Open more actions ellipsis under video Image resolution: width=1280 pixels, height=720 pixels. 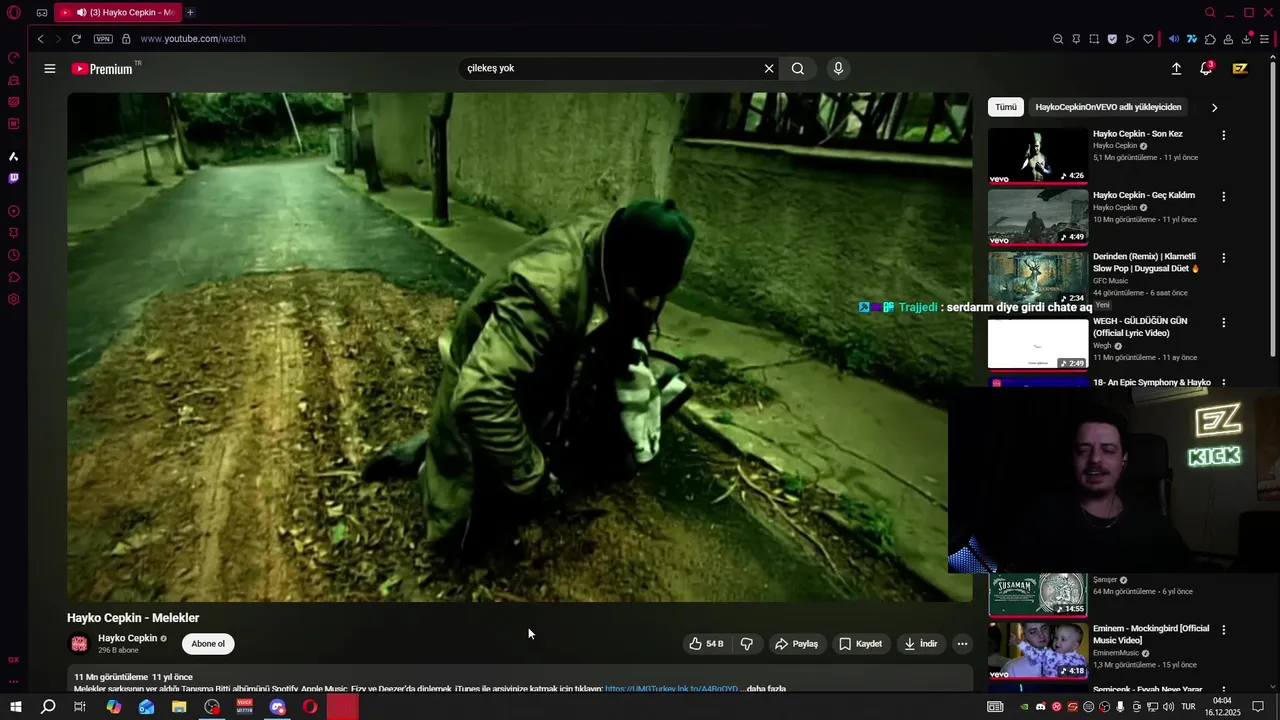(962, 644)
